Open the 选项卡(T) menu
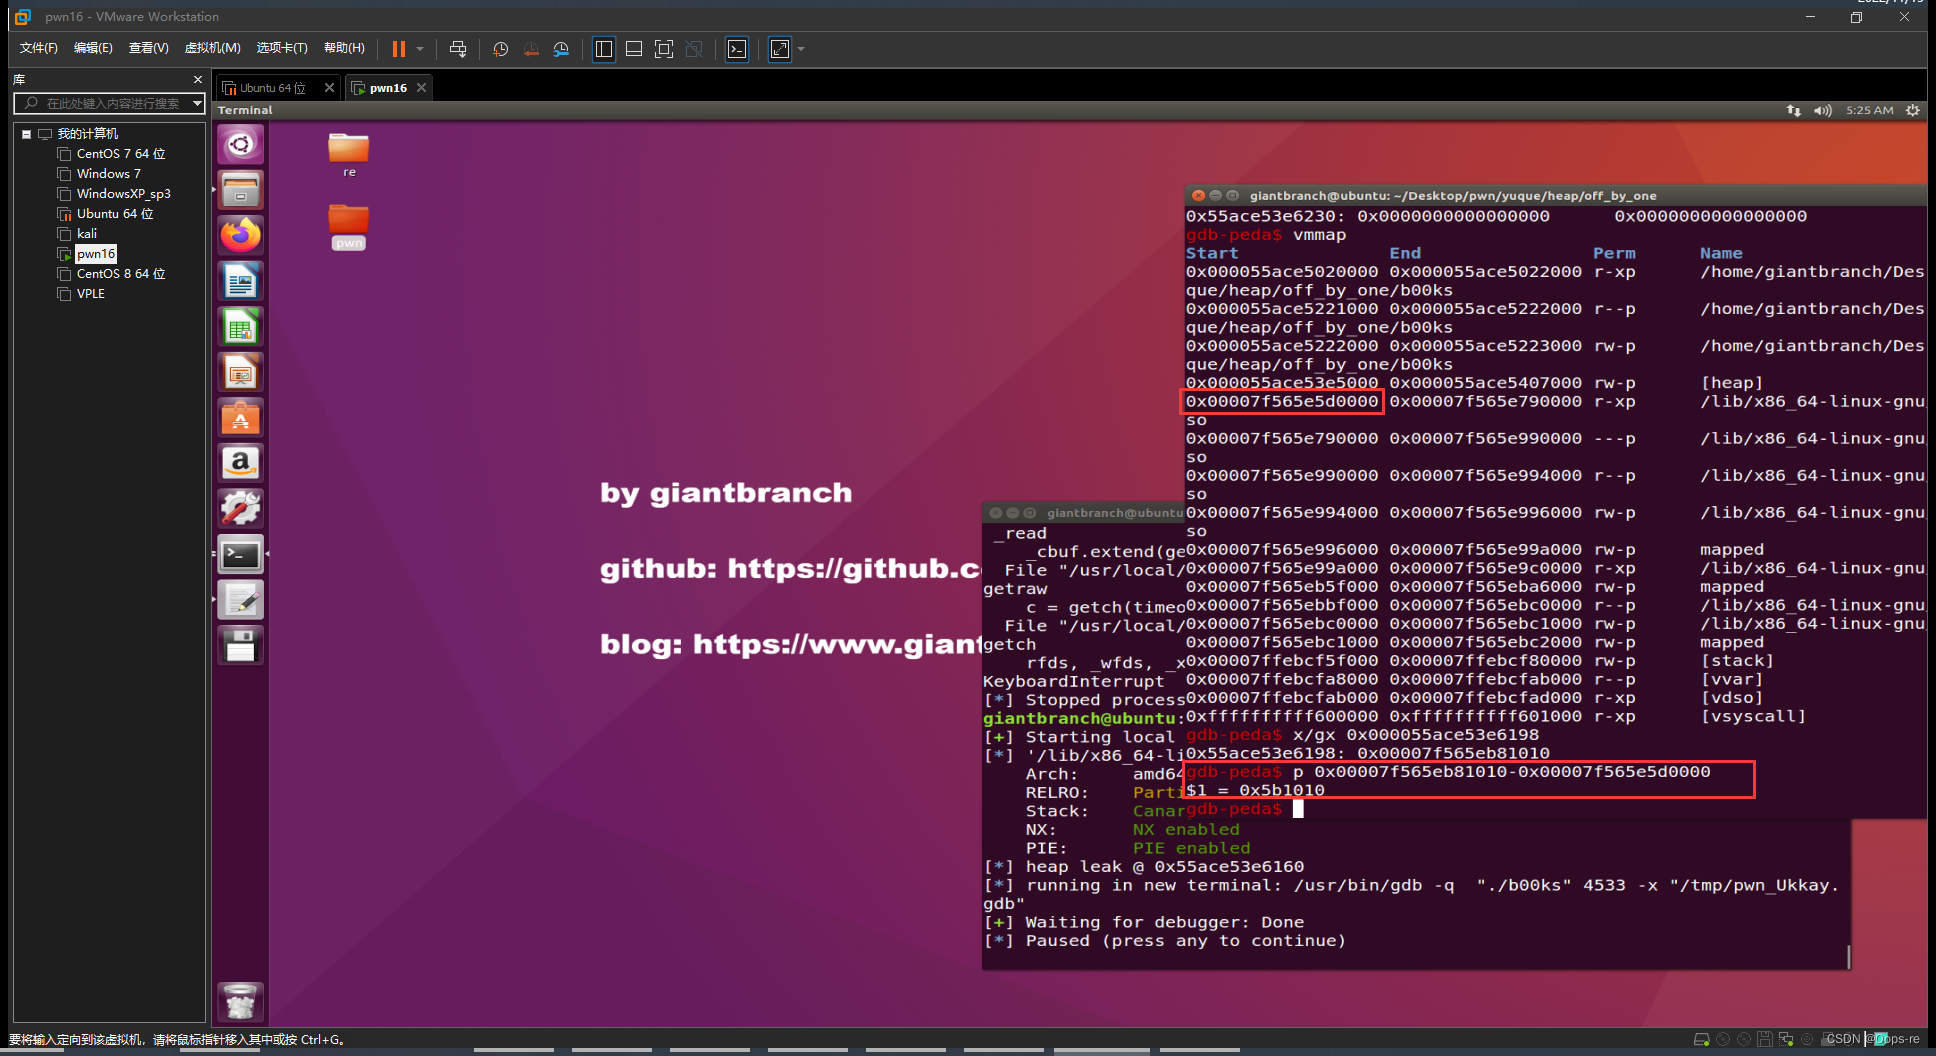The width and height of the screenshot is (1936, 1056). coord(282,48)
